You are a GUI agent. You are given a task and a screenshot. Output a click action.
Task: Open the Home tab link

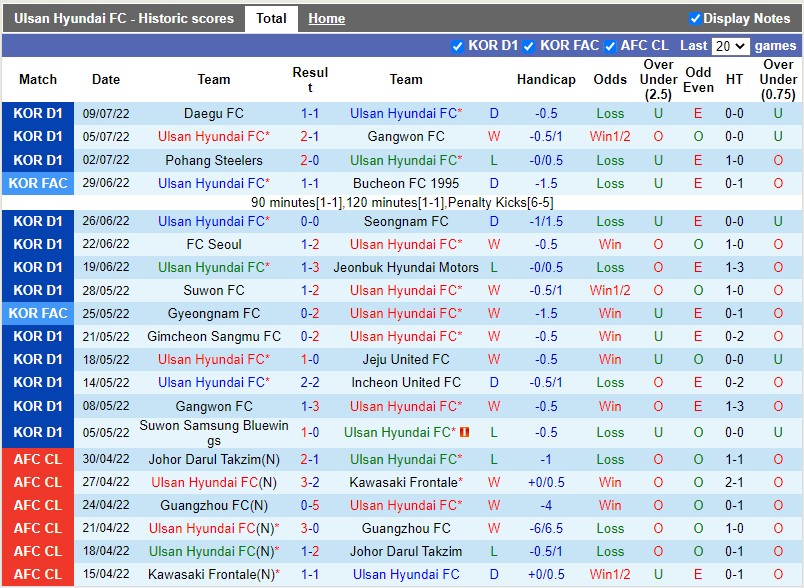(x=327, y=19)
